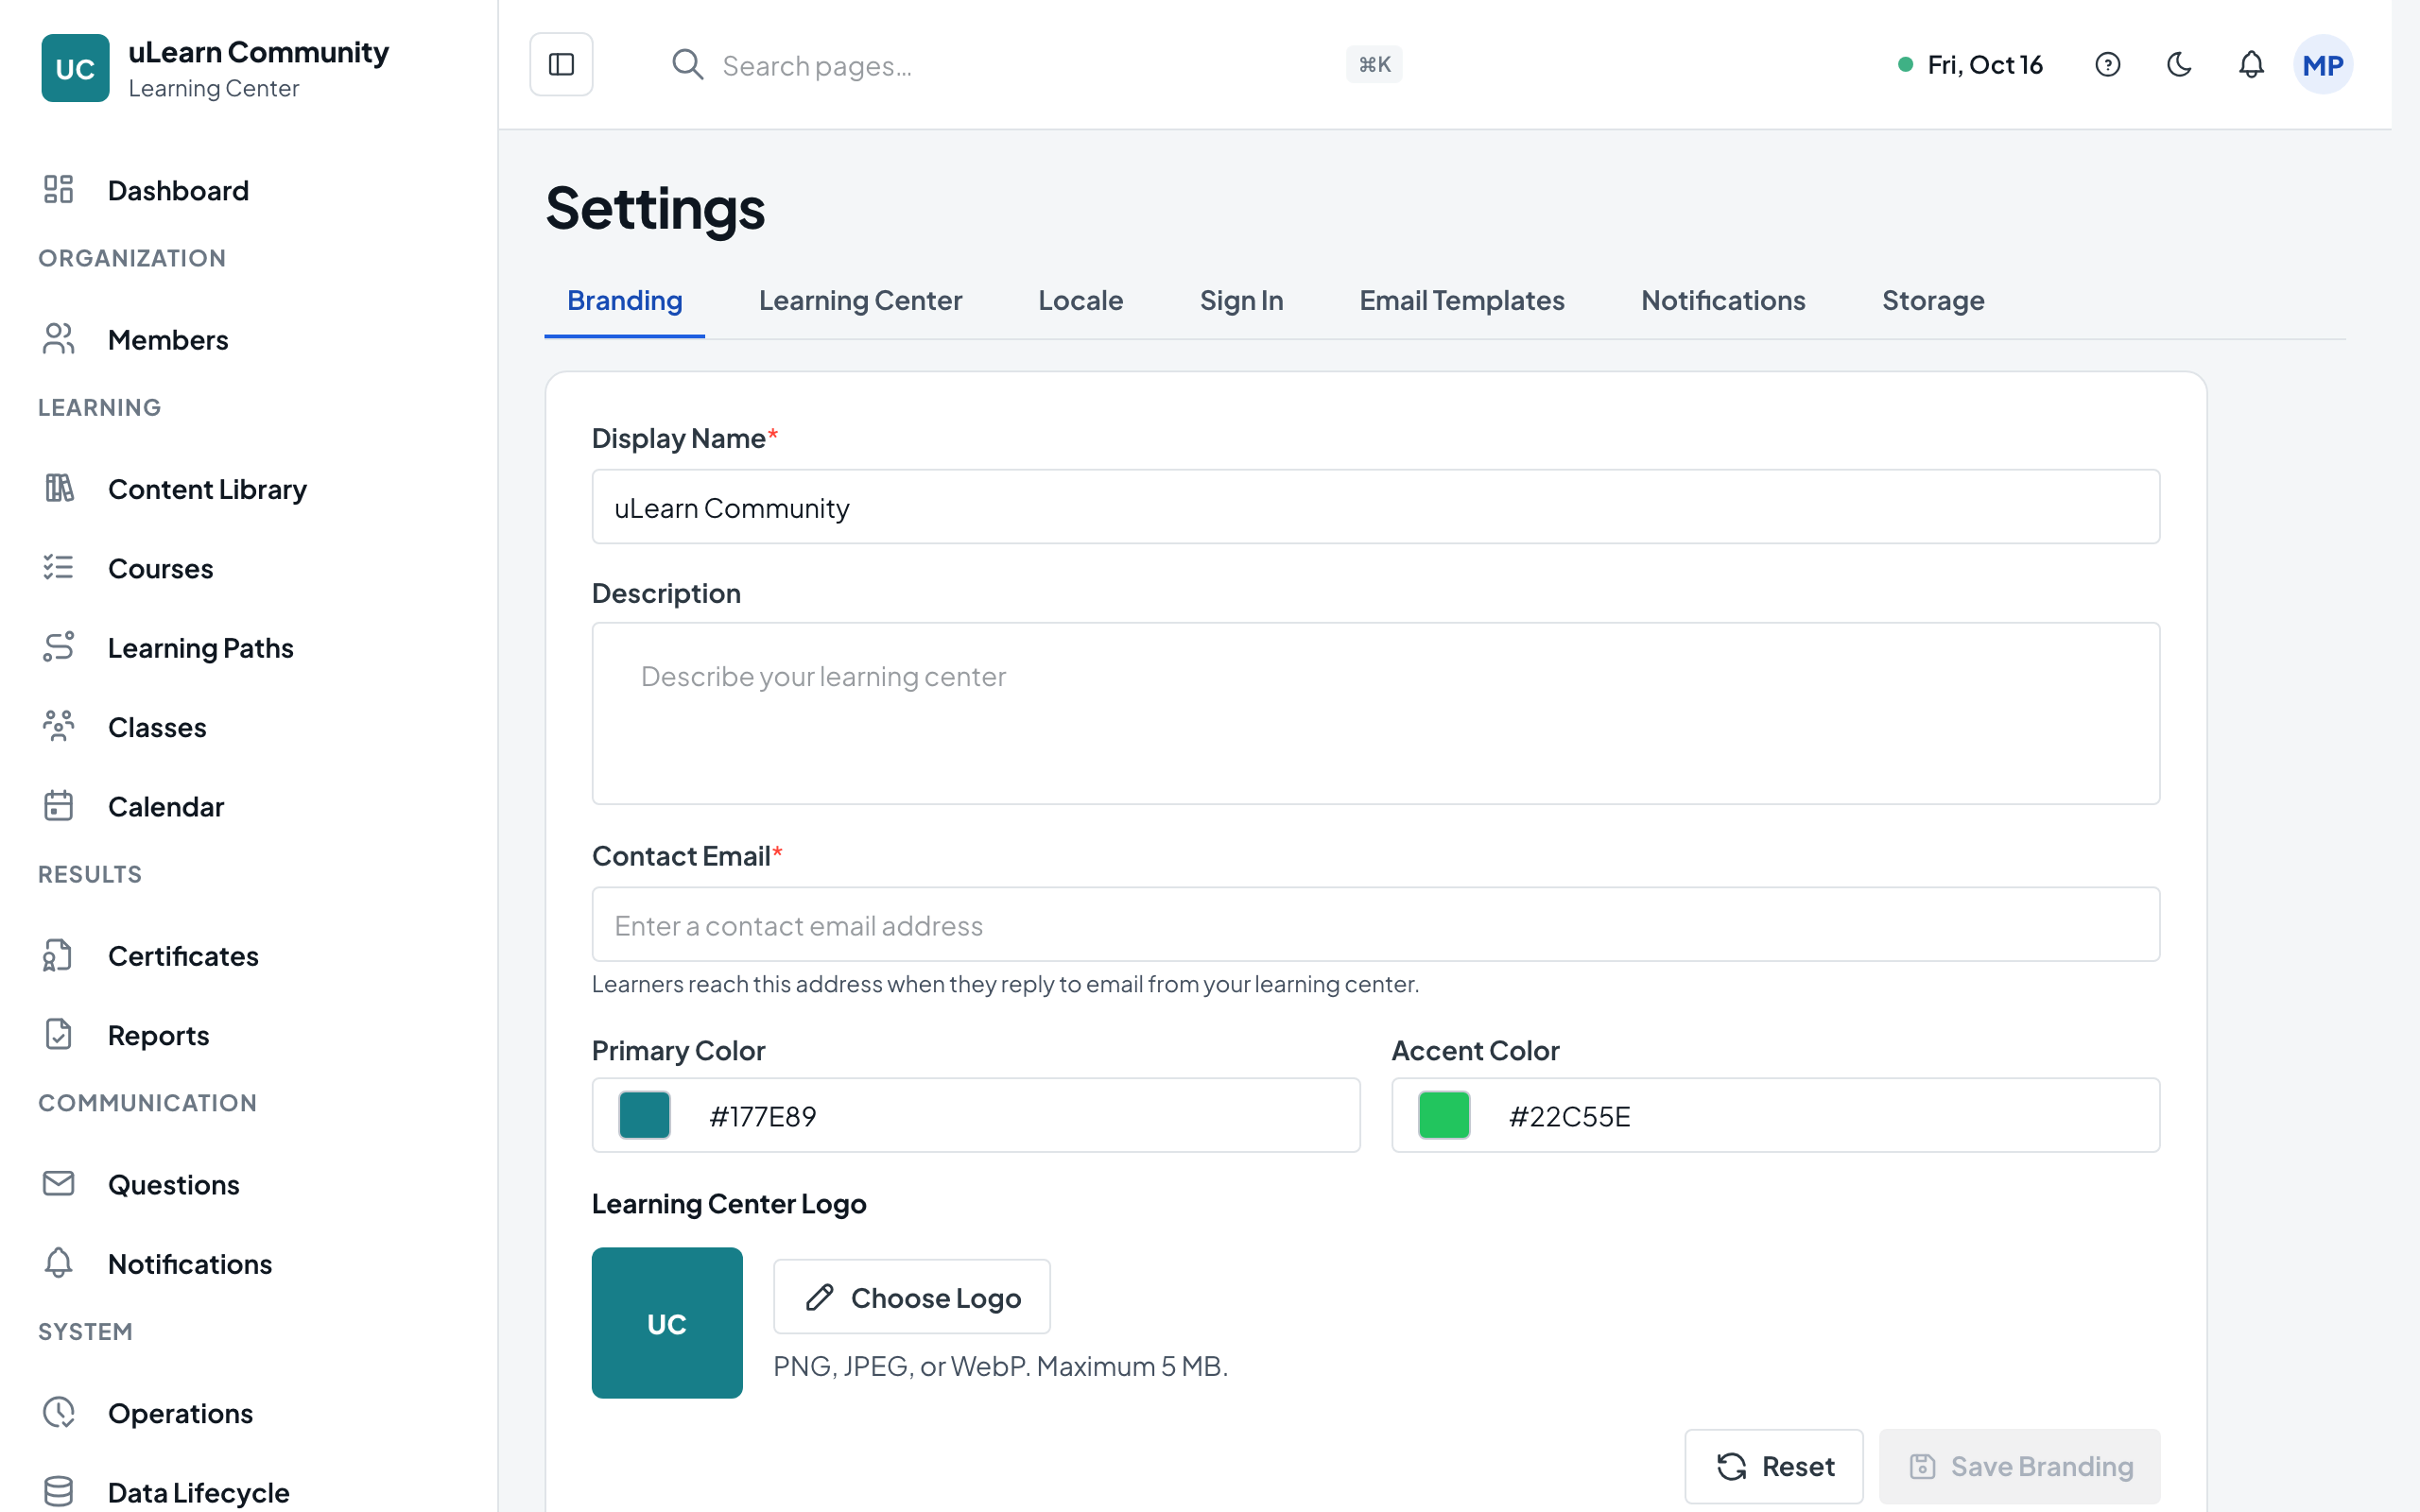Open the Accent Color green swatch

coord(1444,1115)
